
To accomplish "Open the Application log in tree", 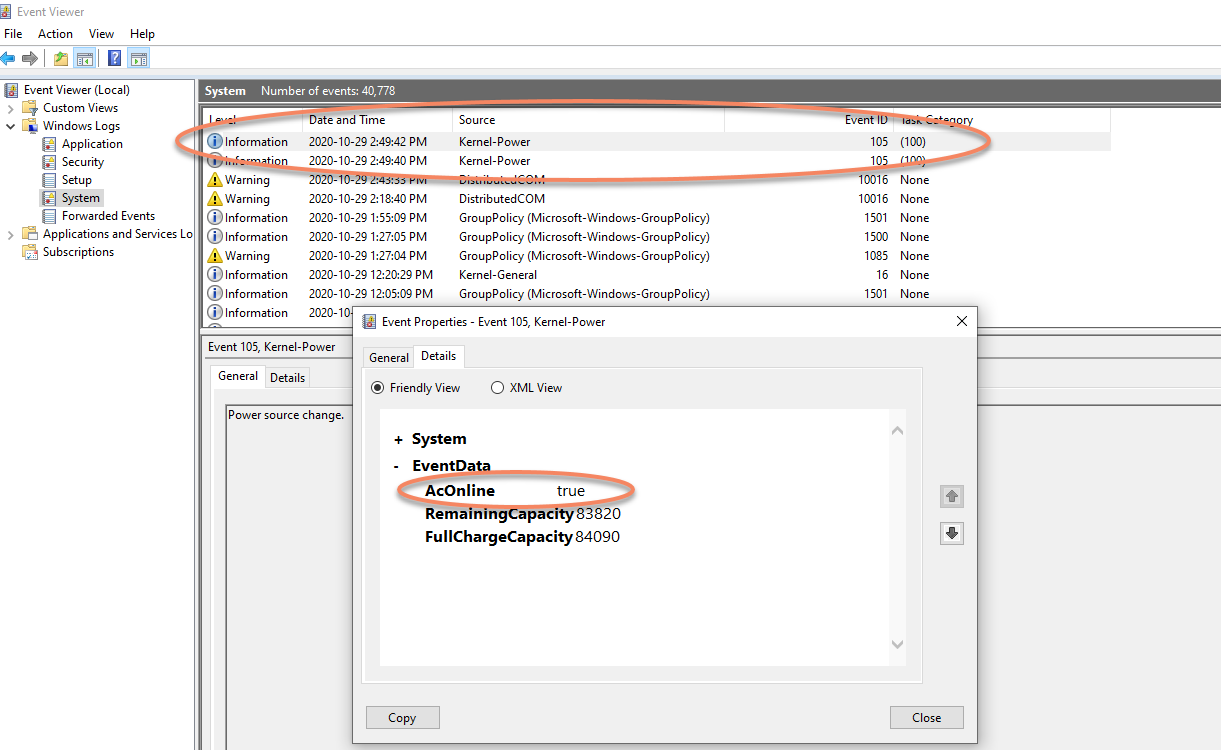I will click(x=92, y=144).
